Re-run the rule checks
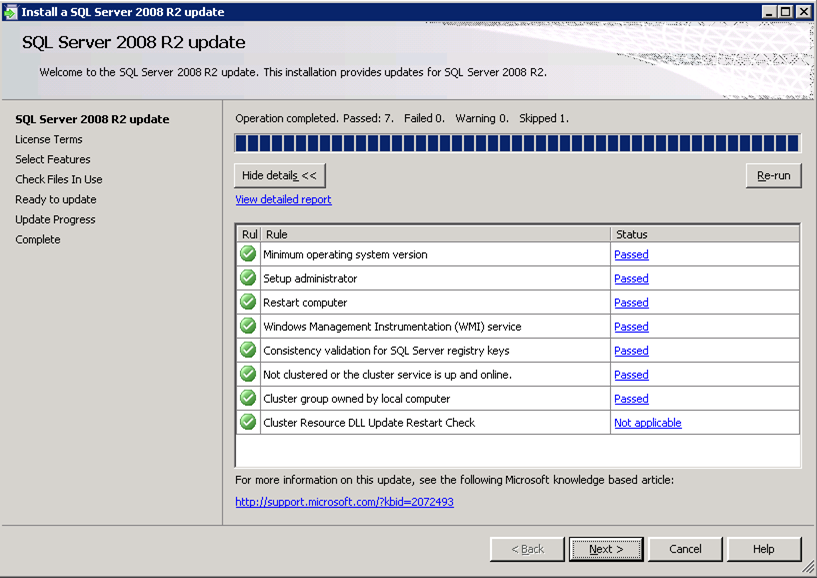This screenshot has width=817, height=578. 774,176
